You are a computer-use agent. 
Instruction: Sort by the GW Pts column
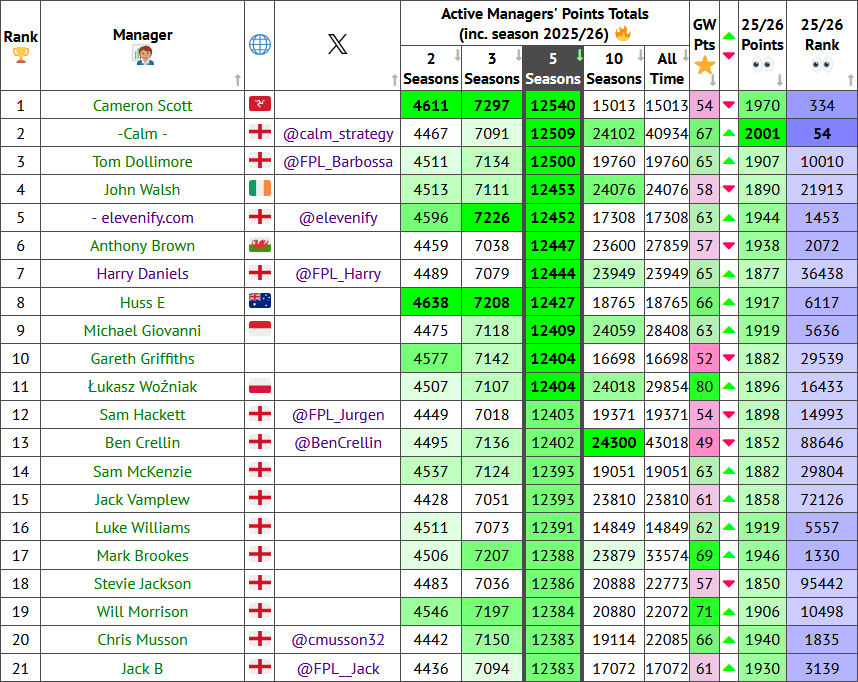pos(704,45)
